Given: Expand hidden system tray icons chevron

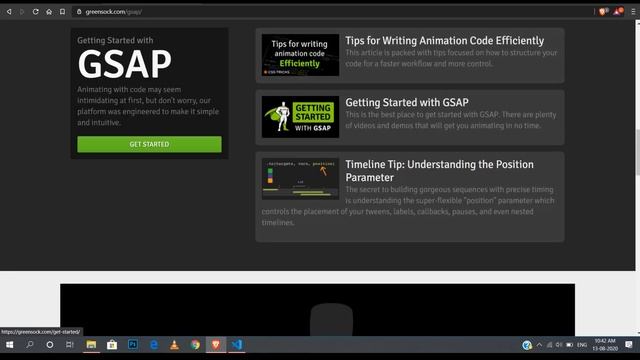Looking at the screenshot, I should pyautogui.click(x=539, y=345).
